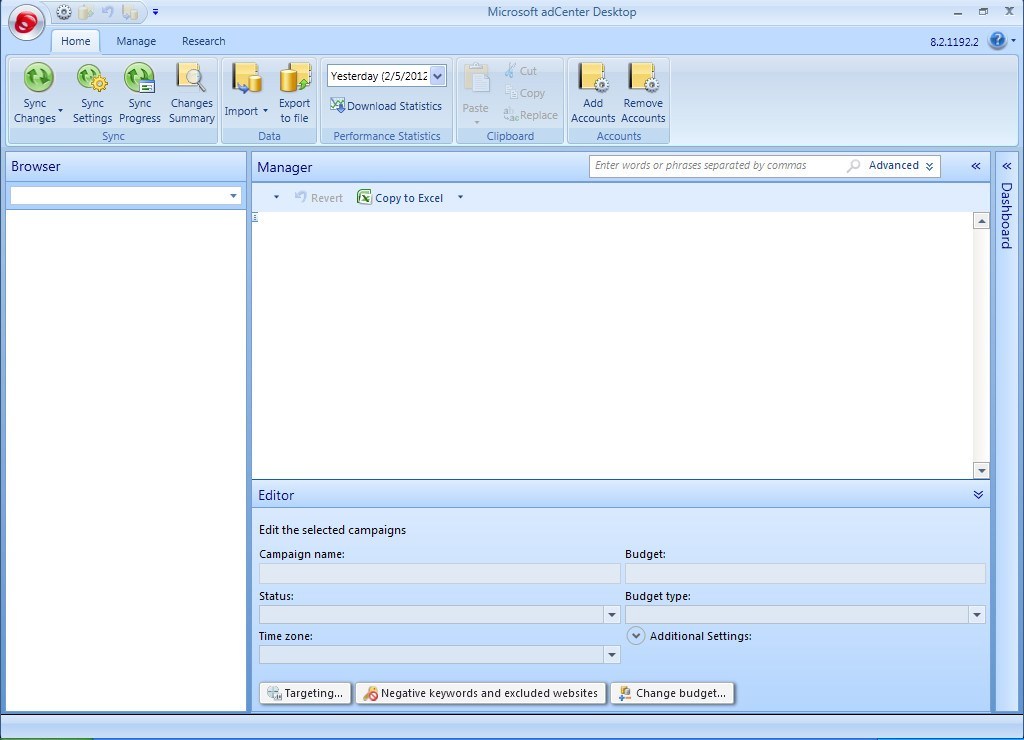Image resolution: width=1024 pixels, height=740 pixels.
Task: Click the Replace command
Action: (x=530, y=115)
